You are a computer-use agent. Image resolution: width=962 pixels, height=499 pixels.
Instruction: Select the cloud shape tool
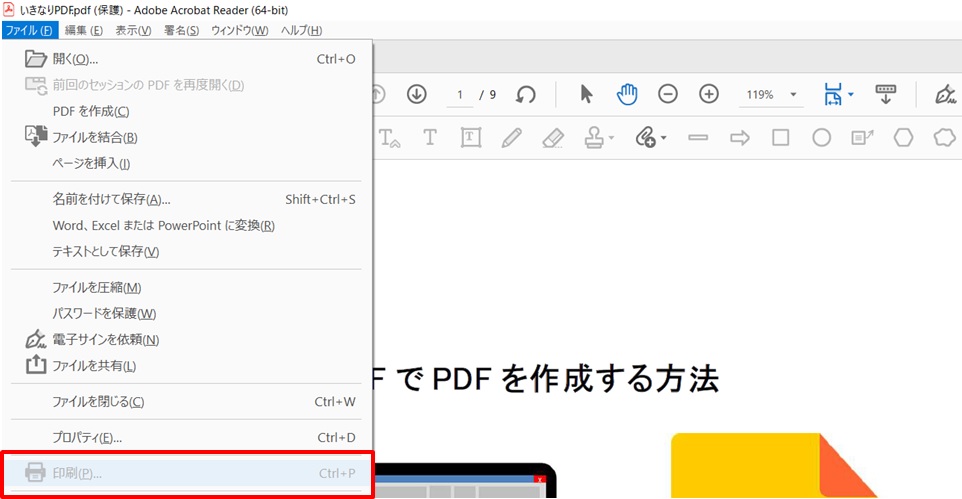point(945,137)
